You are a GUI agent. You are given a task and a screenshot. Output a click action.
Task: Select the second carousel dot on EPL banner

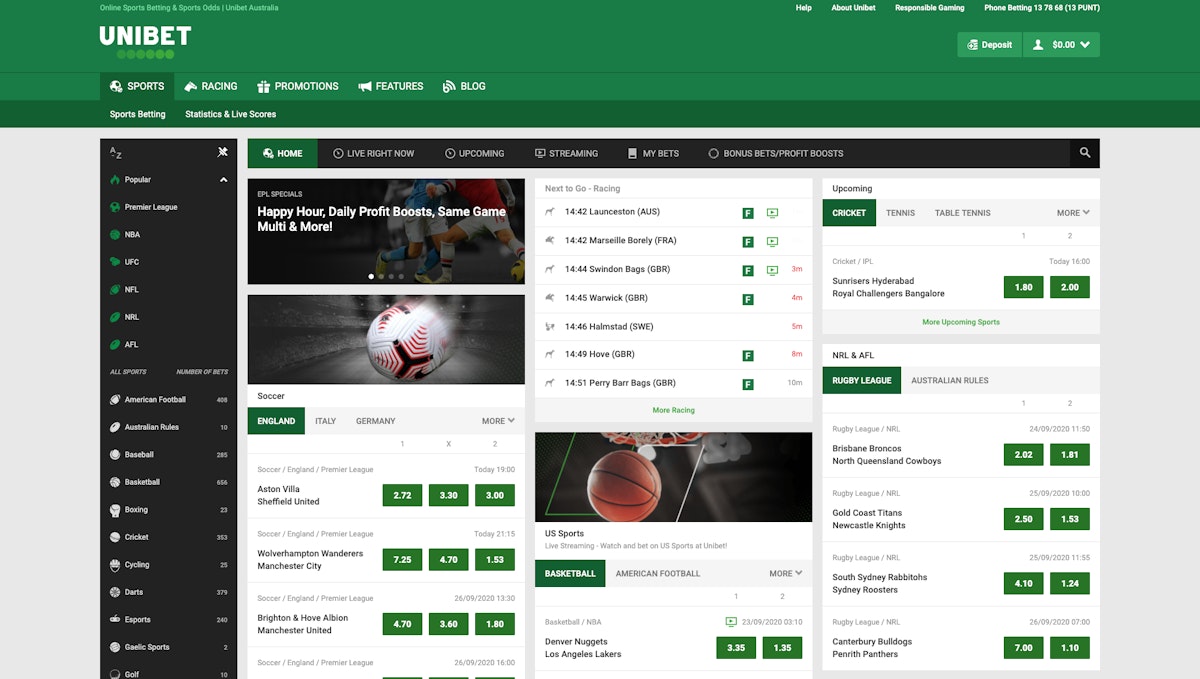(x=381, y=276)
